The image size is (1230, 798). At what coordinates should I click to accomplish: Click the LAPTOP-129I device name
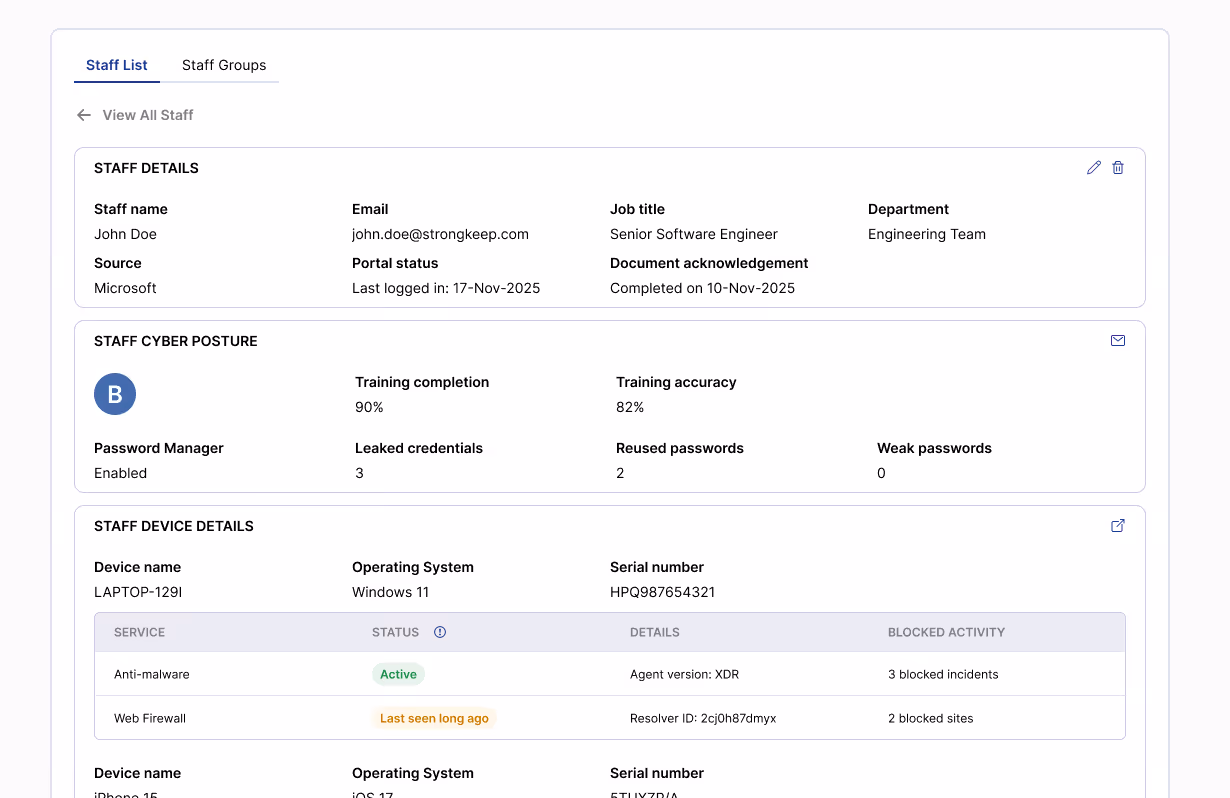[x=138, y=592]
